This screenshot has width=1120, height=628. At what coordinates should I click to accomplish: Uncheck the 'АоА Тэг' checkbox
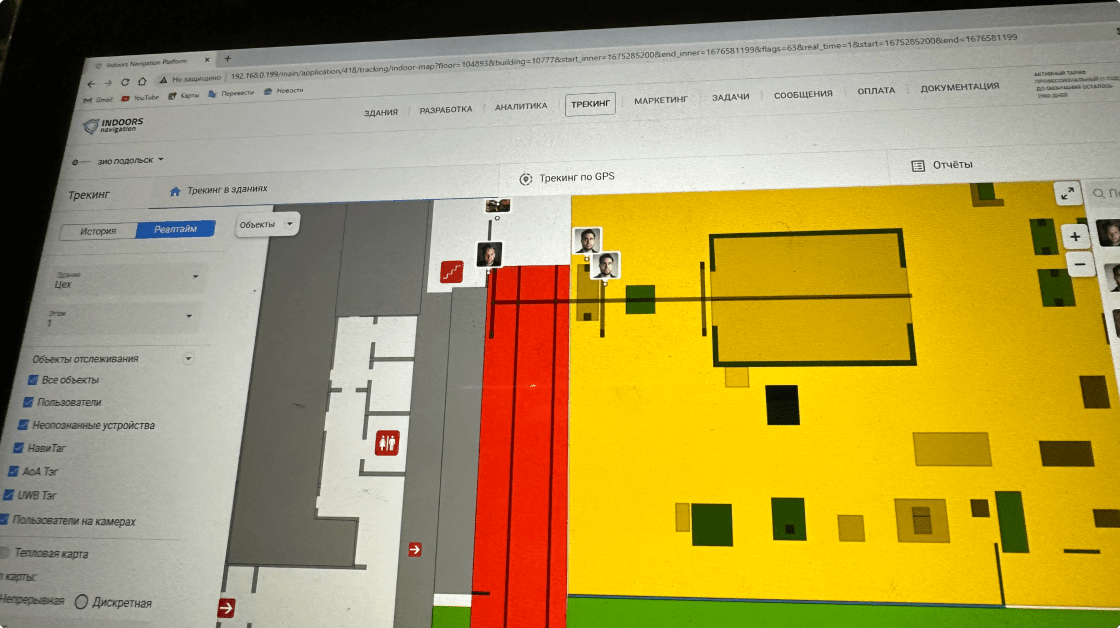[x=13, y=471]
